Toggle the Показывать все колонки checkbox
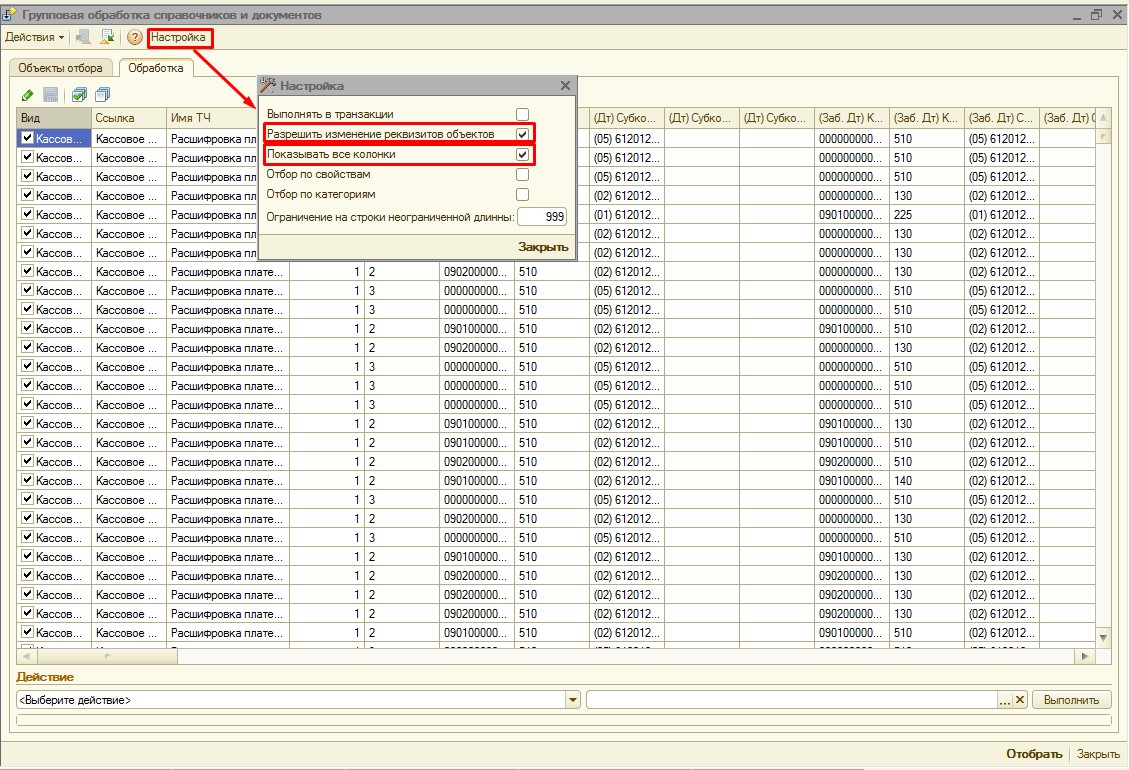Image resolution: width=1129 pixels, height=770 pixels. (x=522, y=155)
